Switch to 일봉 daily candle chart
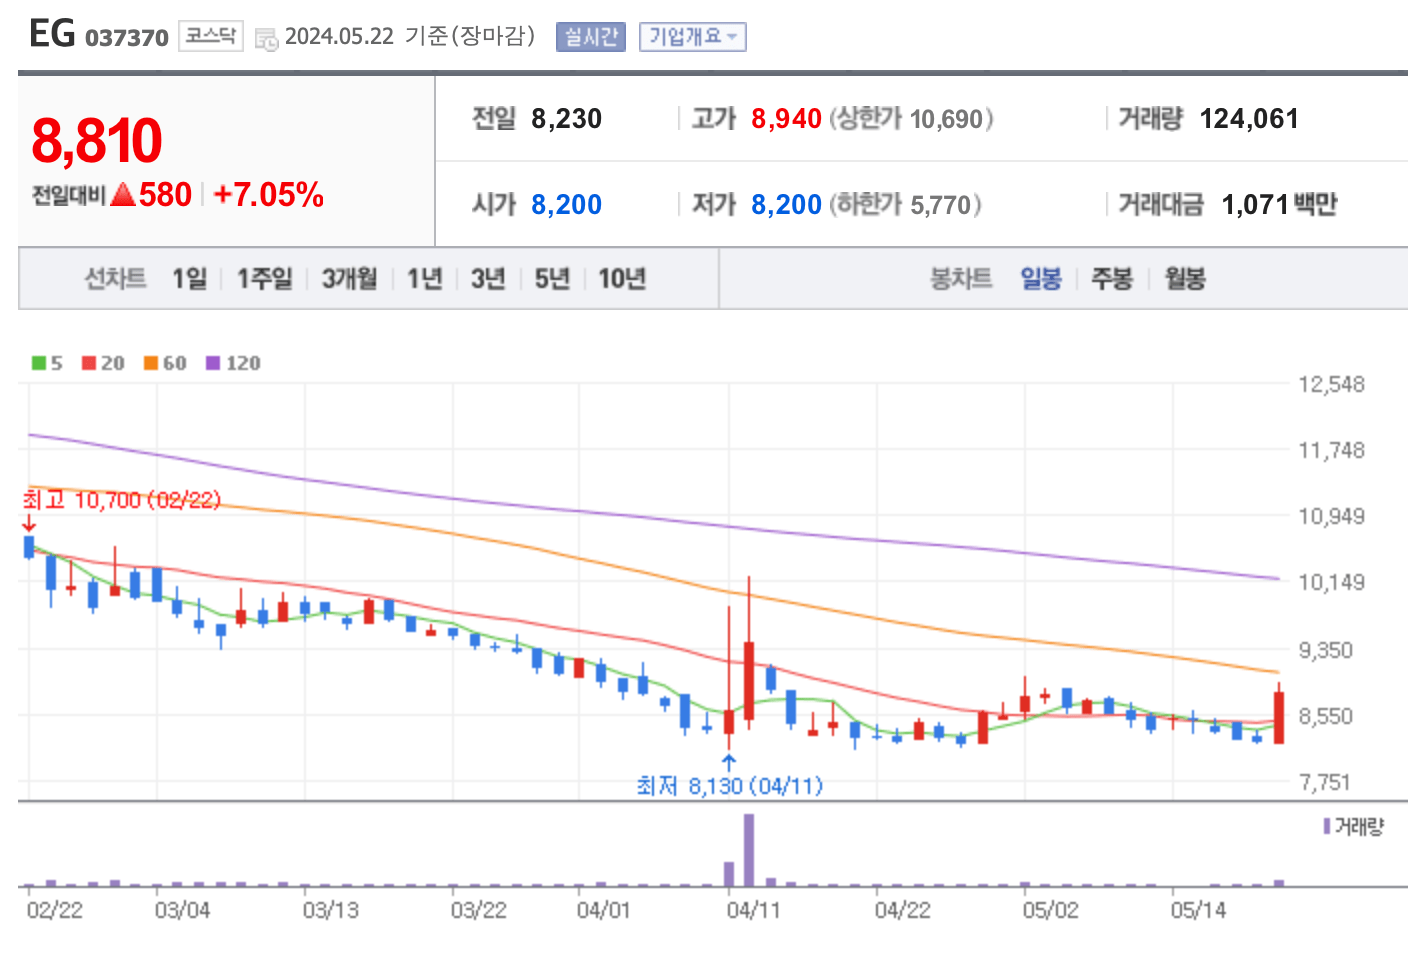 [x=1041, y=278]
